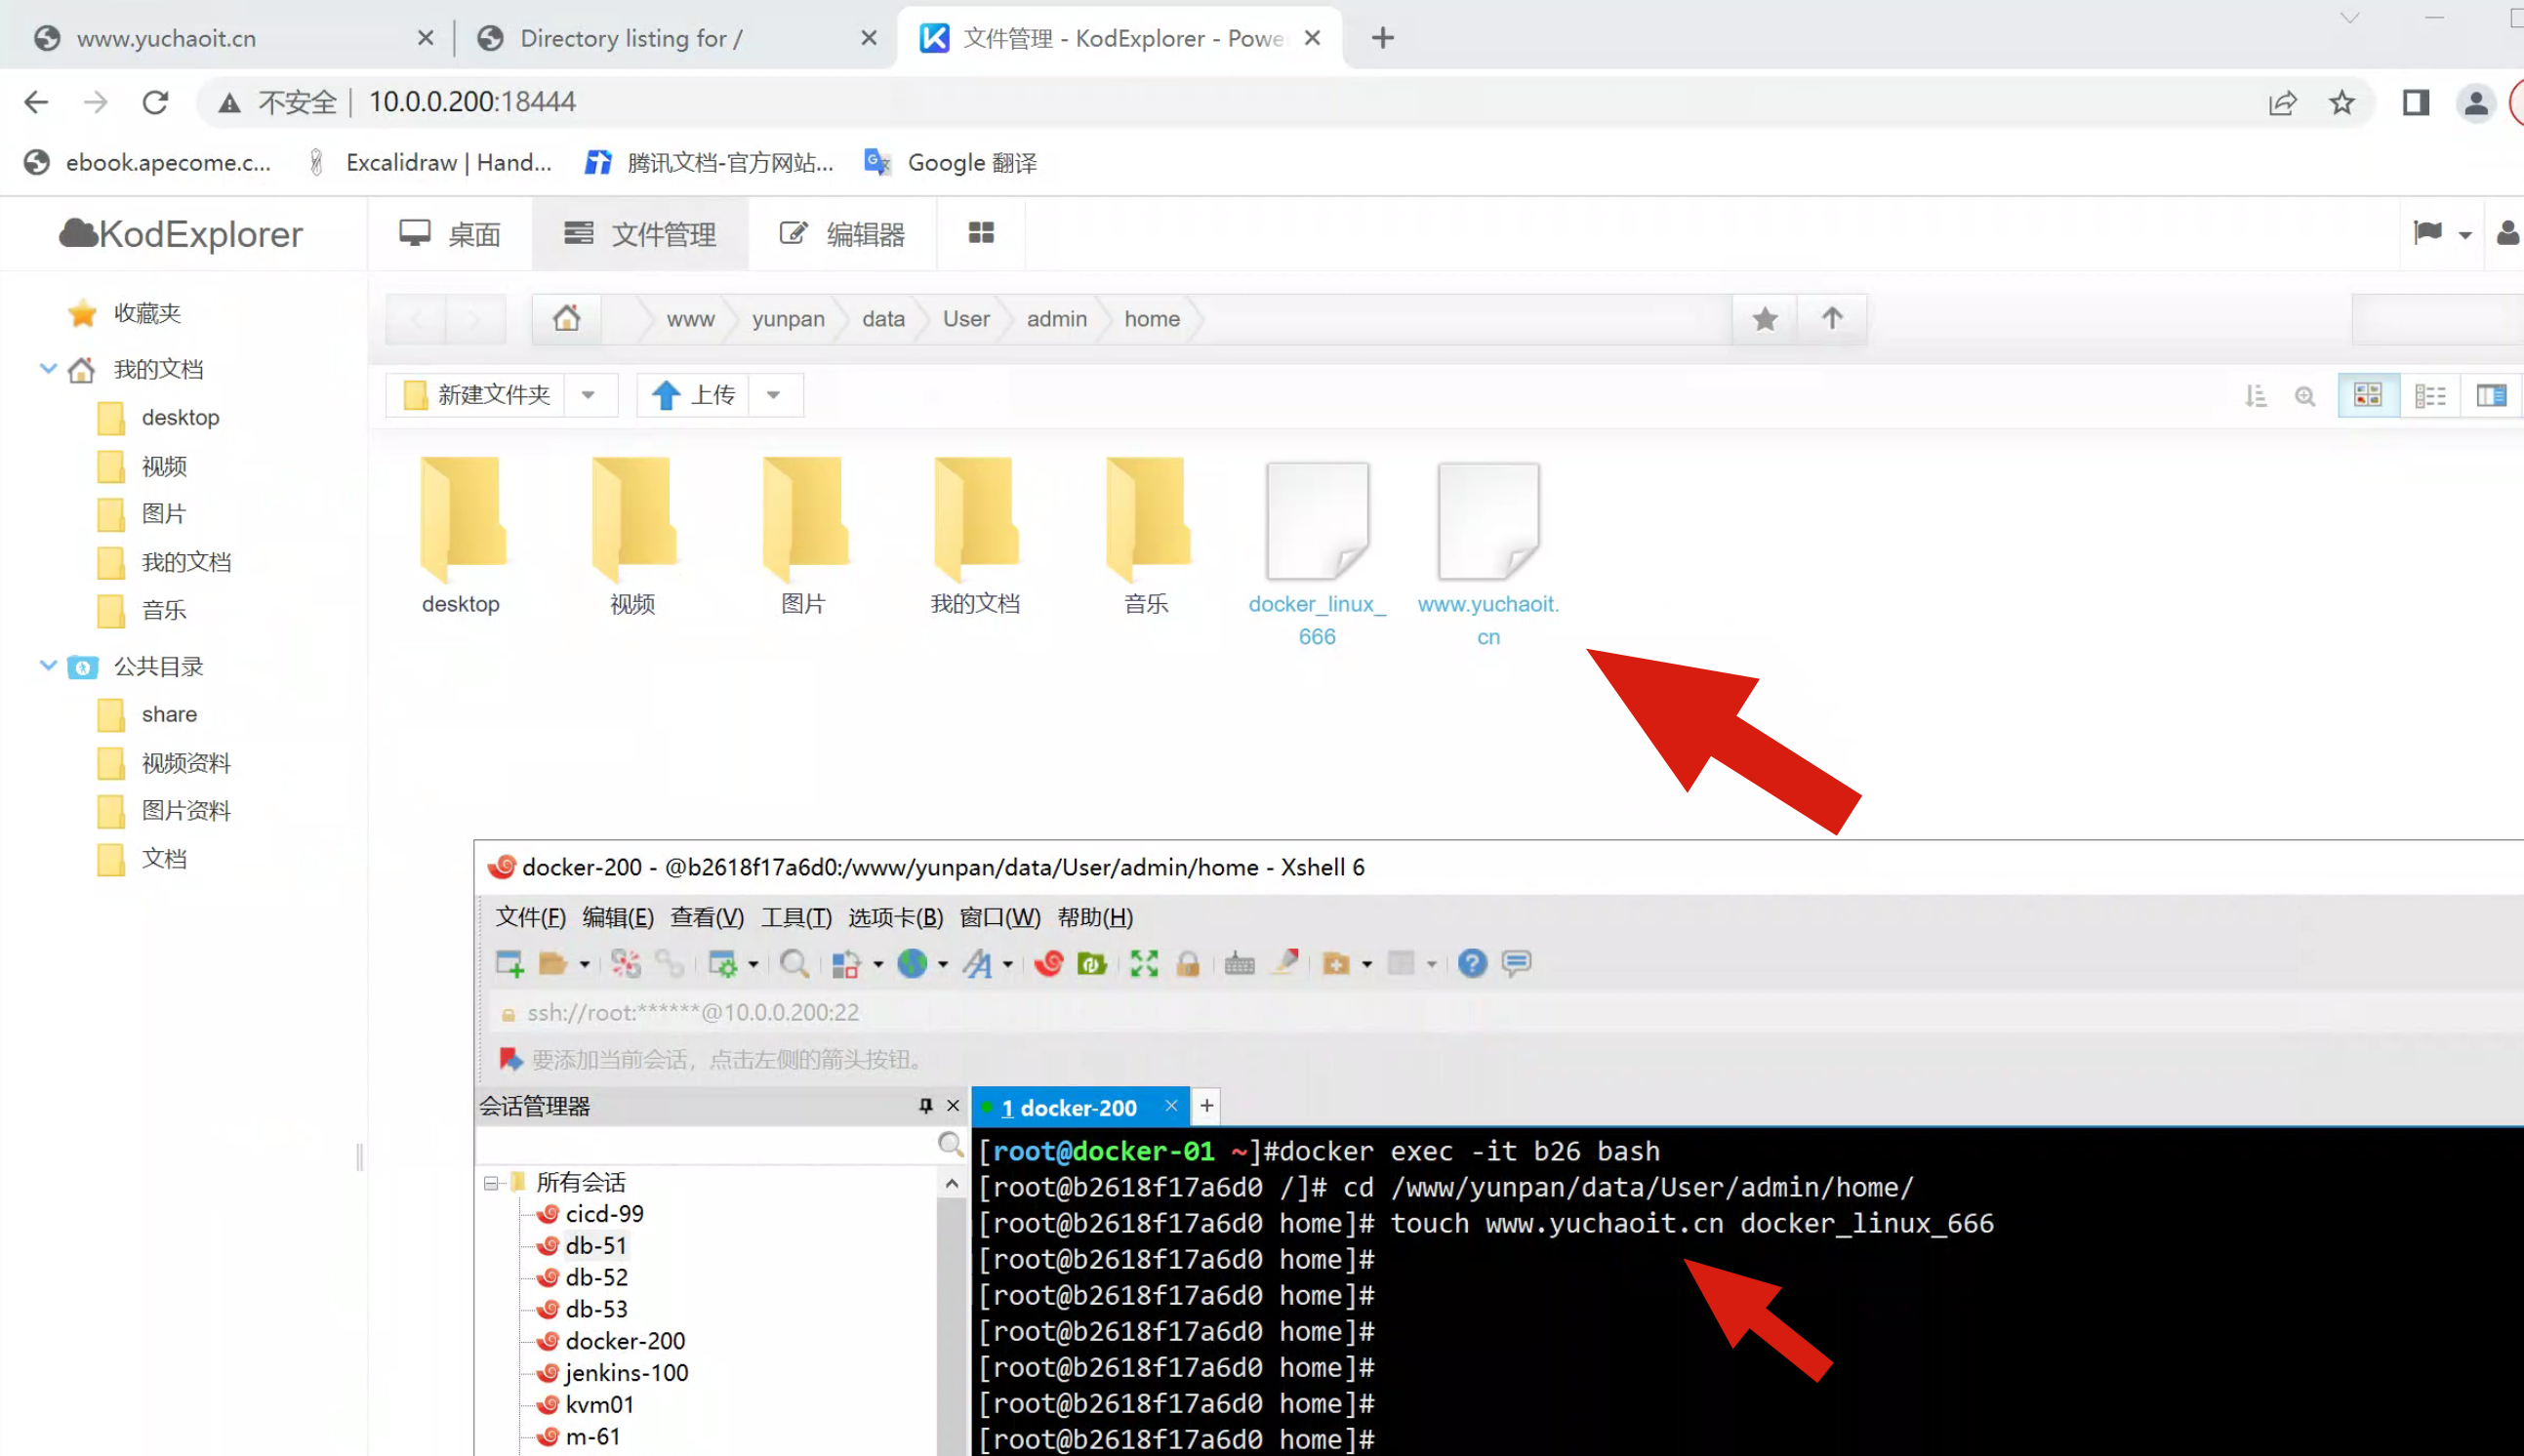Collapse the 公共目录 tree node
The width and height of the screenshot is (2524, 1456).
(47, 665)
